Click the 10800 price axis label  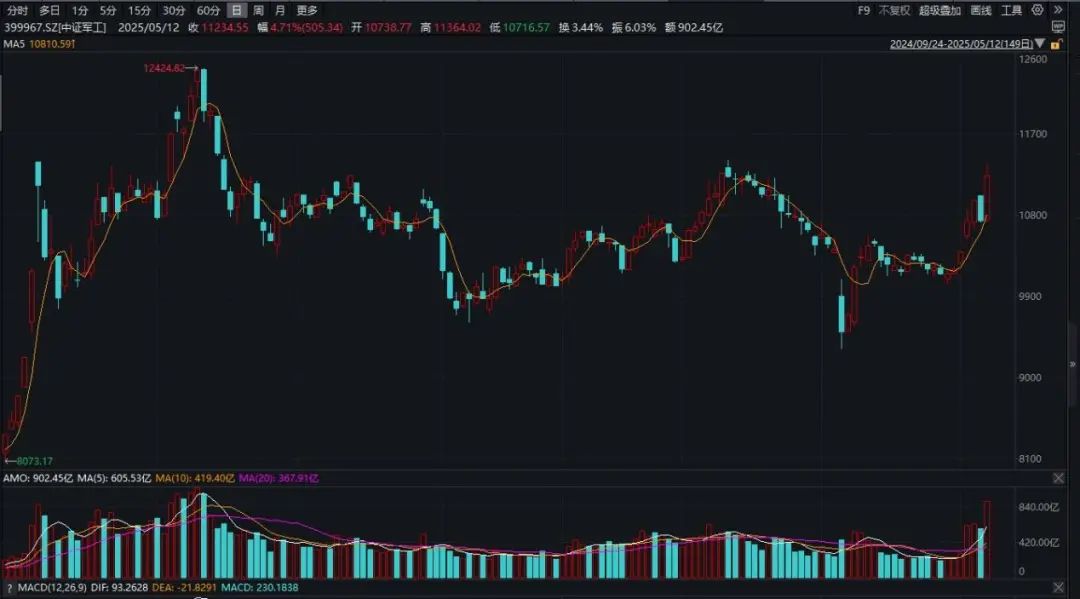pyautogui.click(x=1032, y=215)
